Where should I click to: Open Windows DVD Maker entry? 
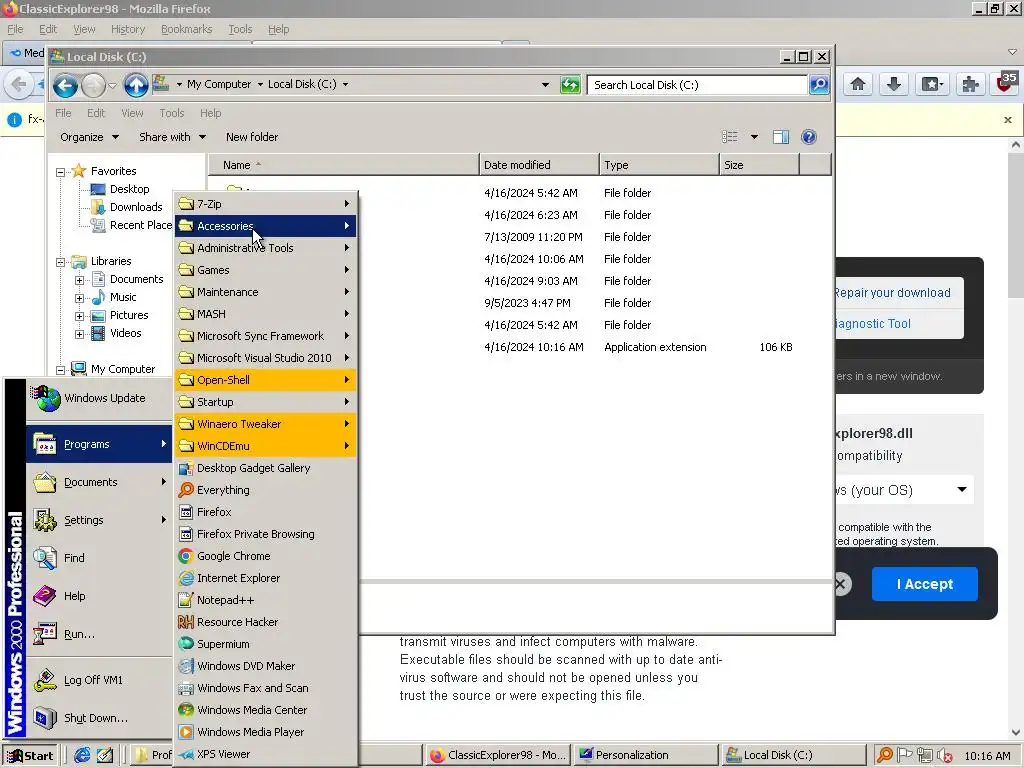coord(266,666)
